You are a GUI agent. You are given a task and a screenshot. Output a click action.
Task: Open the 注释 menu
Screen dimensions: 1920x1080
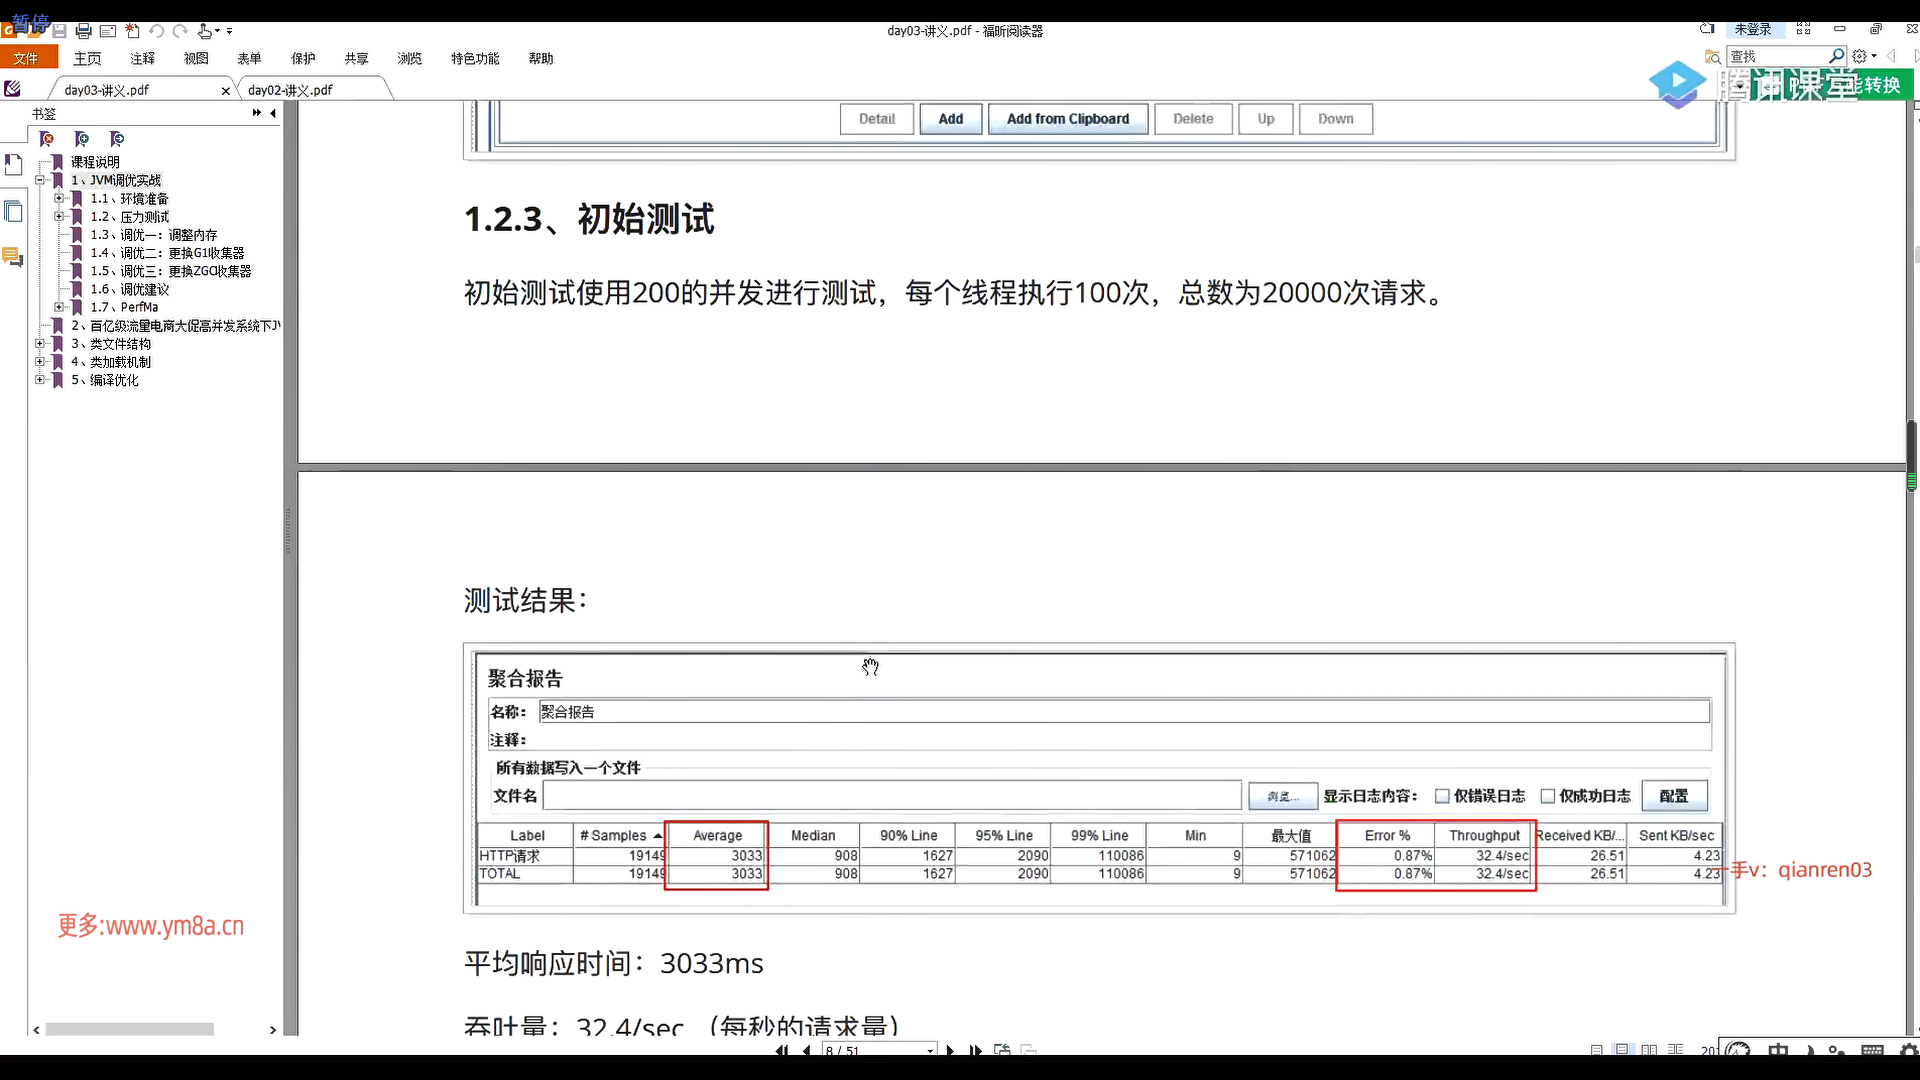(x=142, y=59)
